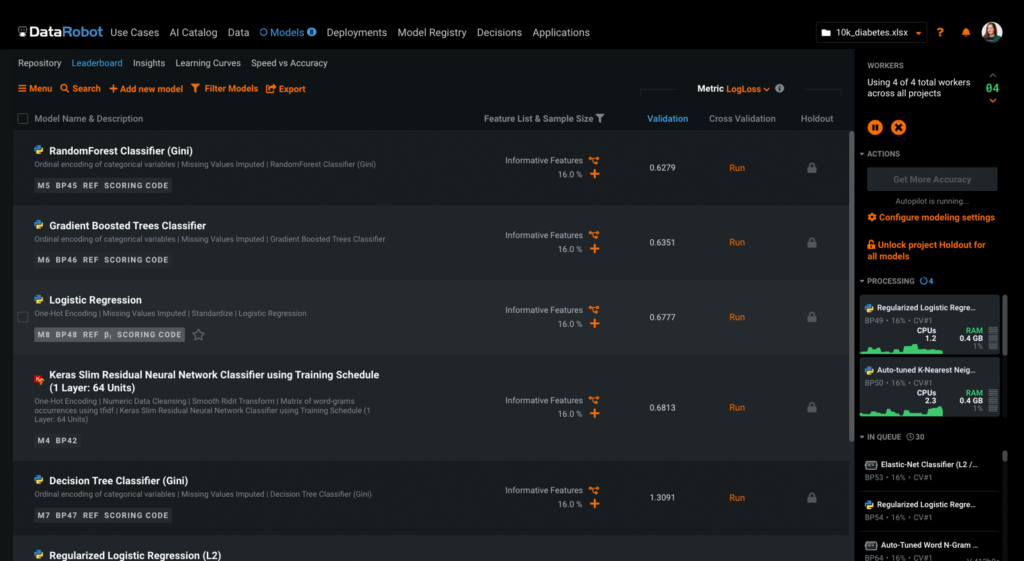Click the holdout lock for Gradient Boosted Trees
Image resolution: width=1024 pixels, height=561 pixels.
tap(812, 242)
